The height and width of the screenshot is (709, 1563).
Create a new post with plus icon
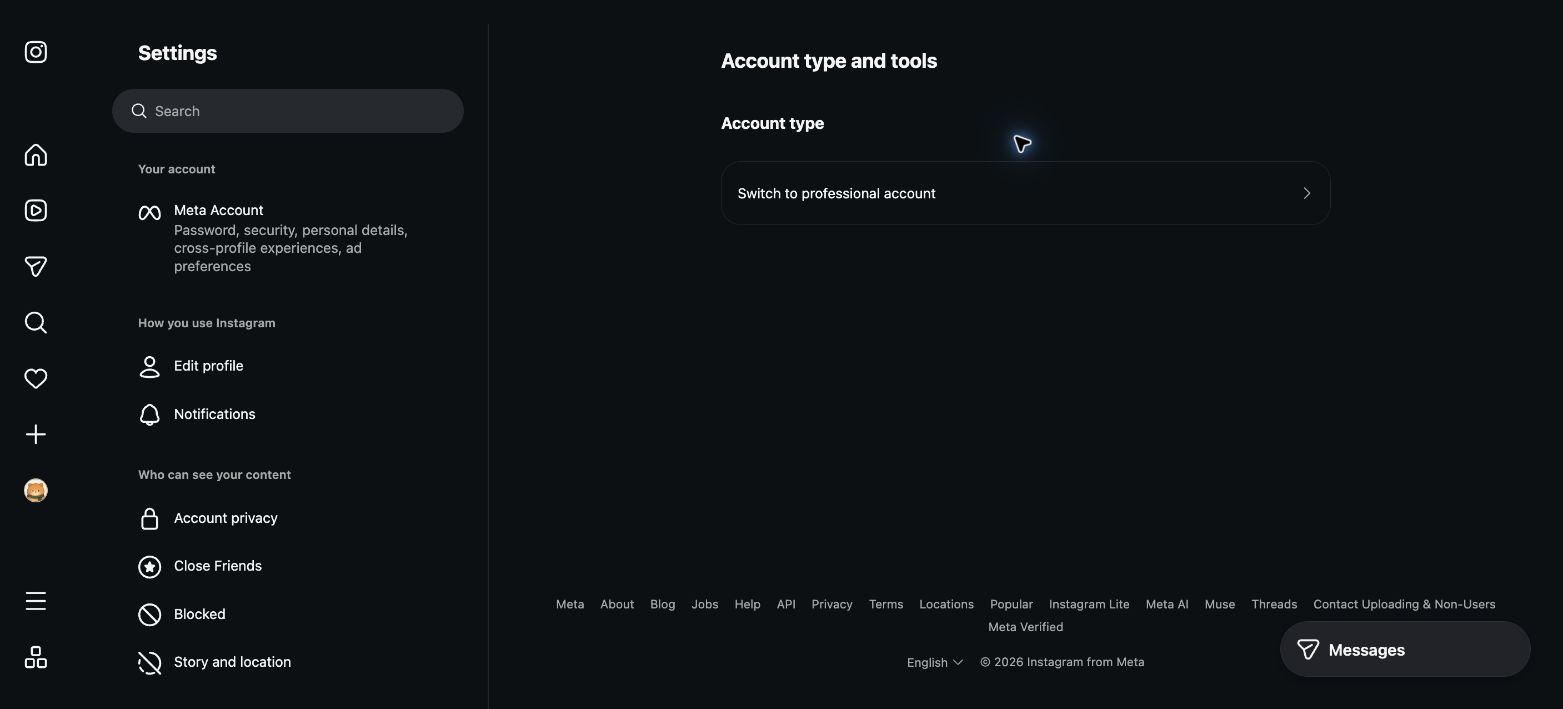tap(36, 434)
